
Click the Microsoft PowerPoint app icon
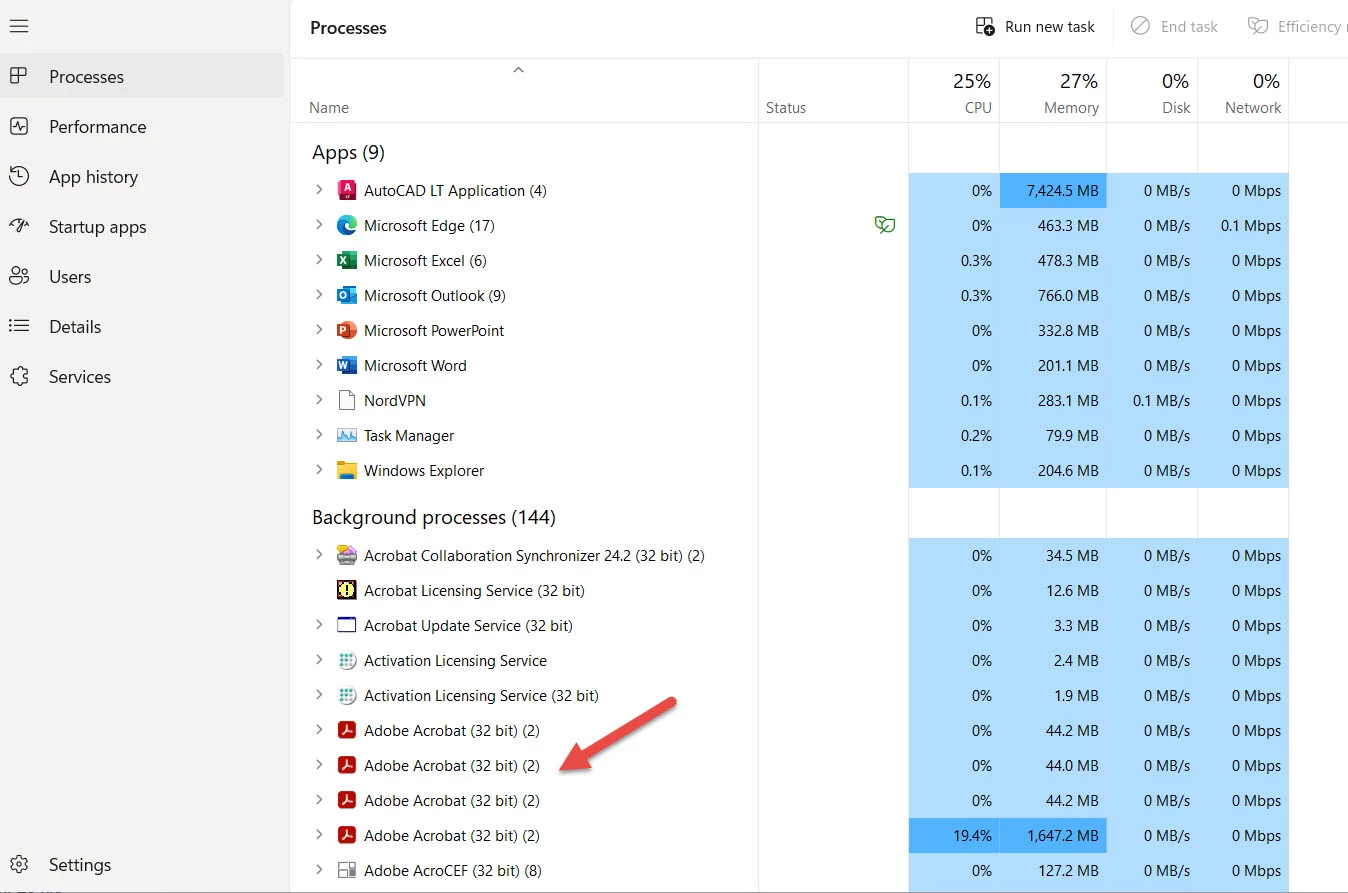point(347,330)
